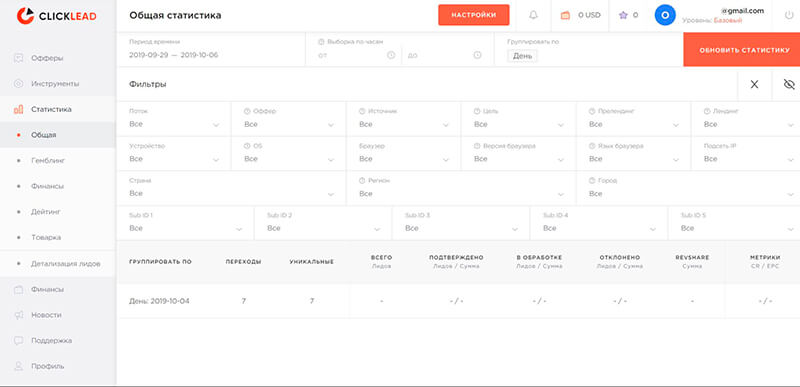Open the Sub ID 5 dropdown
Screen dimensions: 800x387
(734, 223)
